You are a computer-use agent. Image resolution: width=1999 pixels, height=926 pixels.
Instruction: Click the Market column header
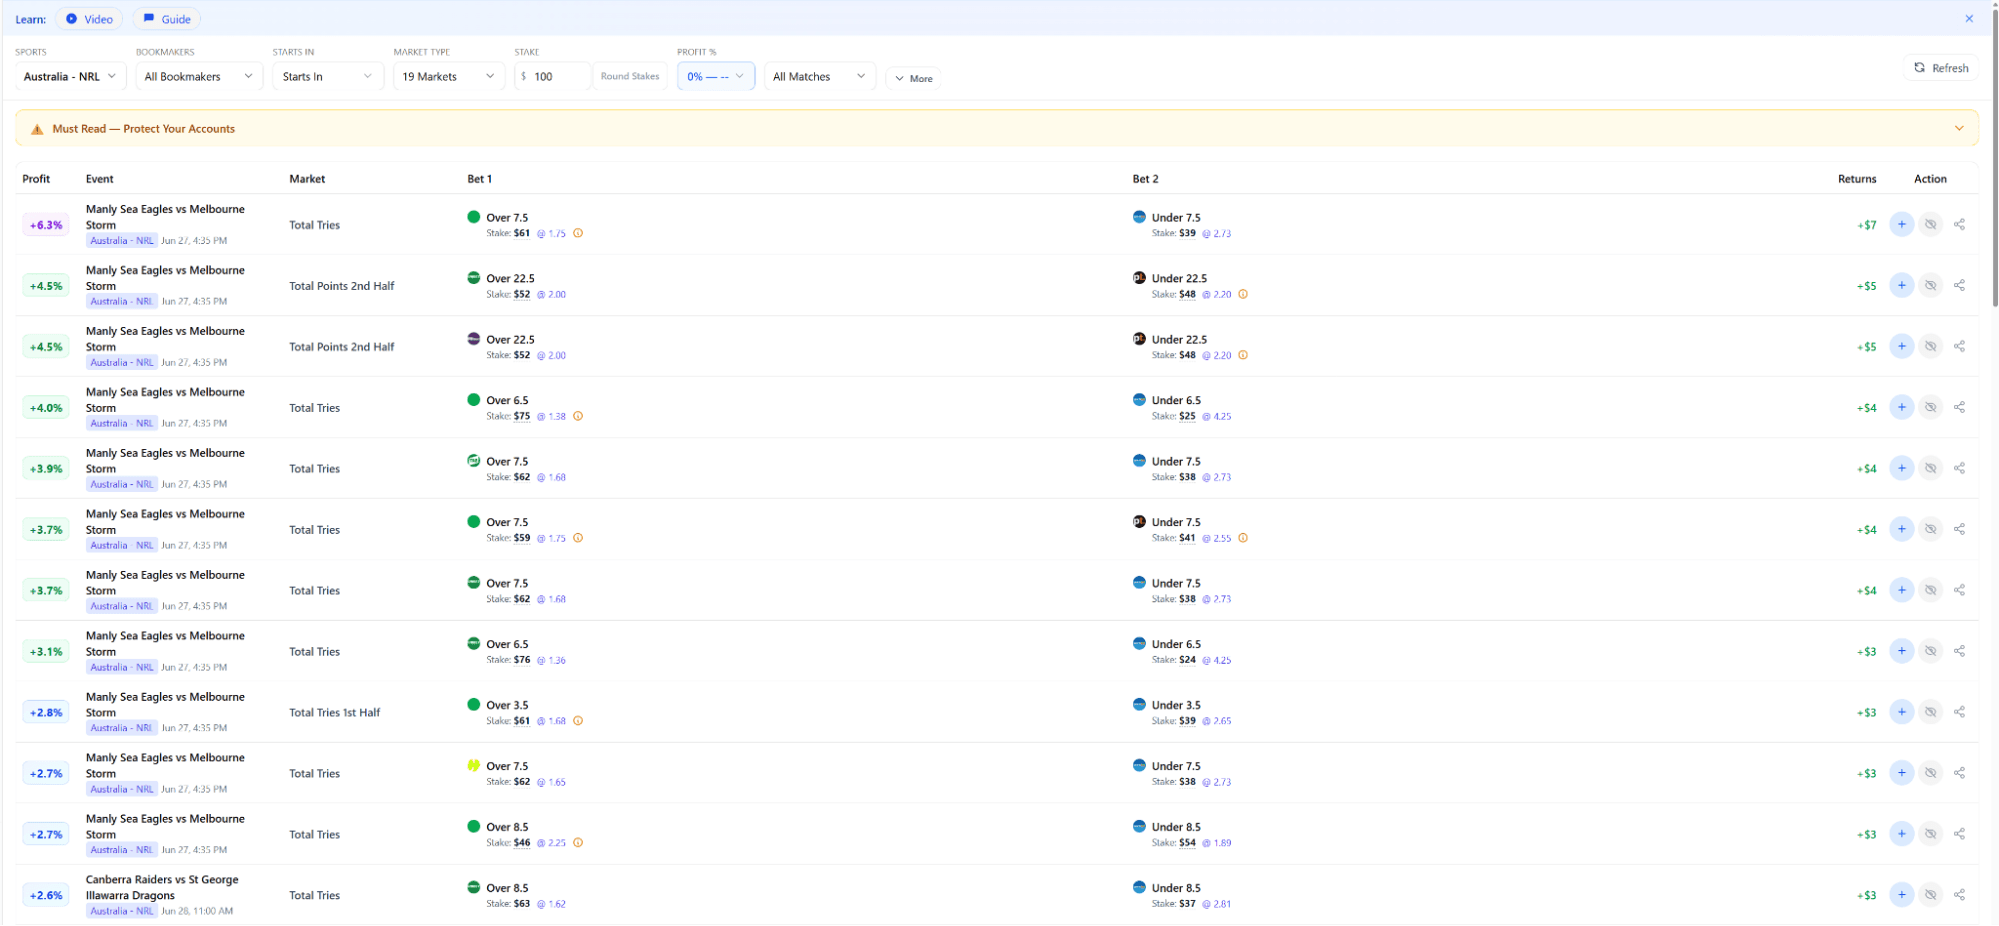(307, 179)
